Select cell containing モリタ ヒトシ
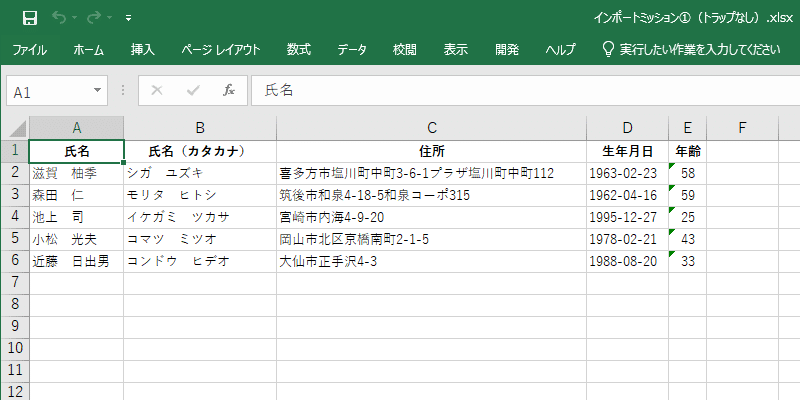 pos(200,195)
